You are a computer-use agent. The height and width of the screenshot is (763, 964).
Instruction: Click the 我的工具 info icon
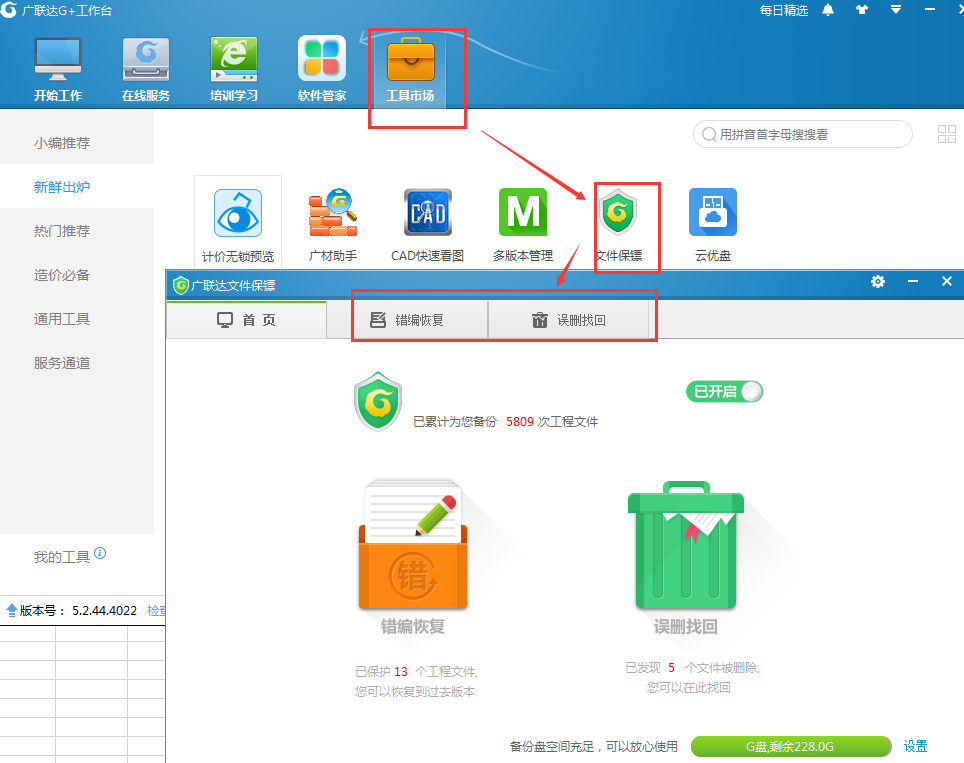(100, 553)
